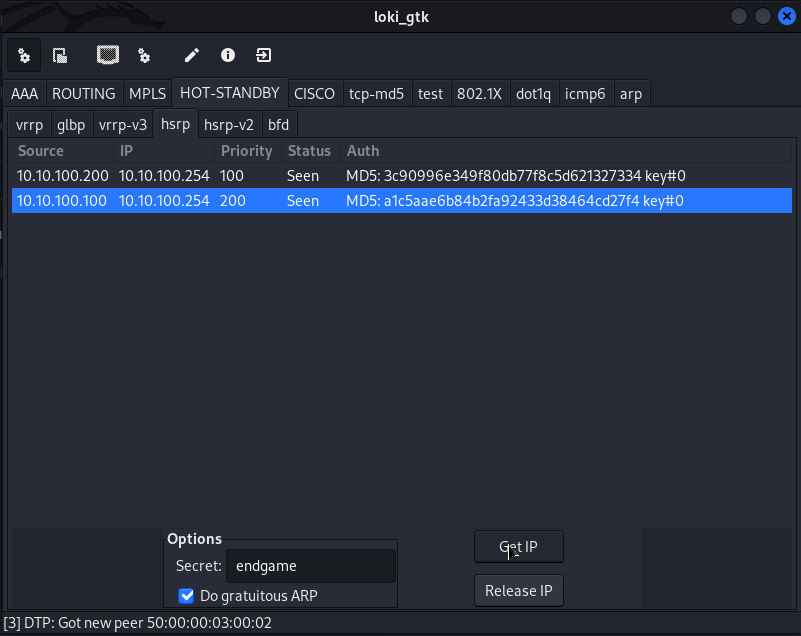Open the 802.1X tab
This screenshot has width=801, height=636.
(479, 94)
